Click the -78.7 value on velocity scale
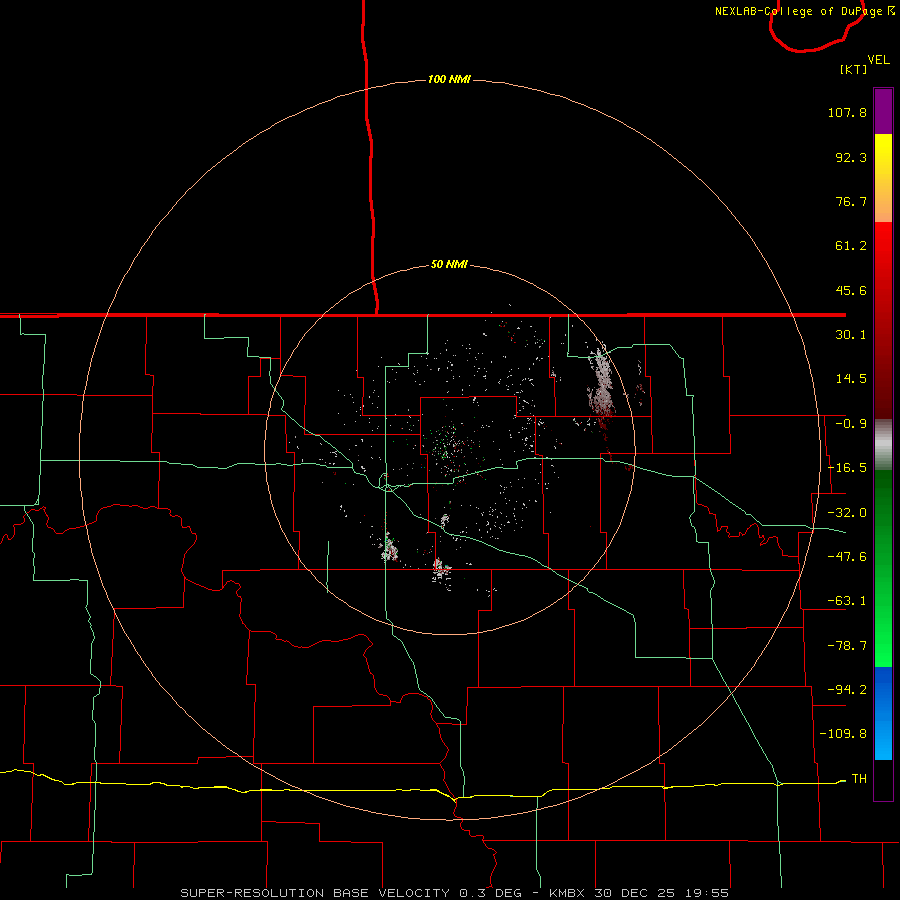The image size is (900, 900). pos(847,646)
